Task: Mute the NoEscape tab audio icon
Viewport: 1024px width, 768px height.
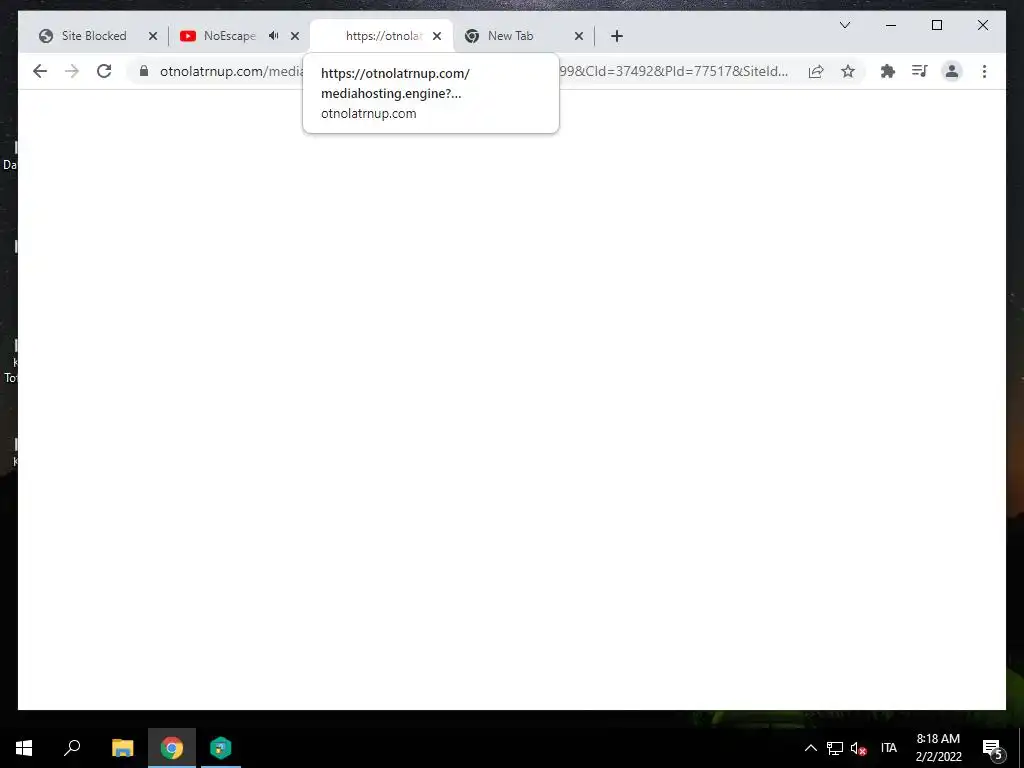Action: [274, 36]
